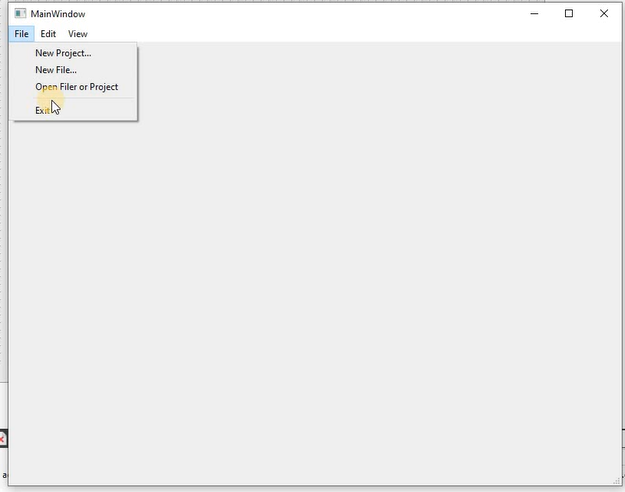Click the red X icon behind the window
The height and width of the screenshot is (492, 625).
3,439
